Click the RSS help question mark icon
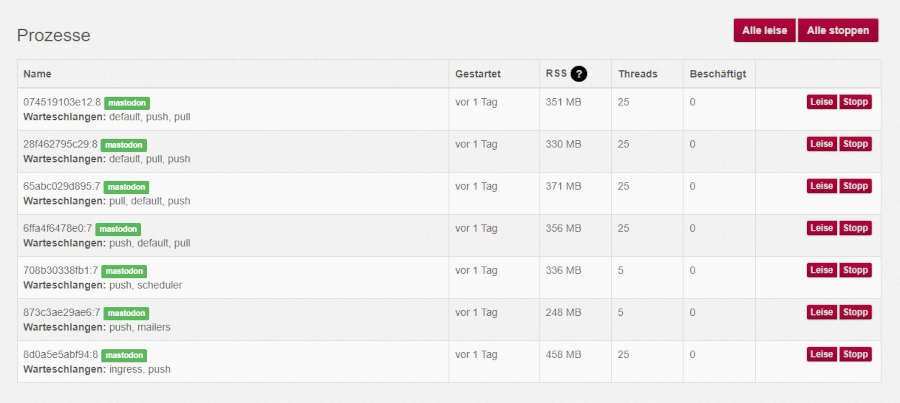 point(579,73)
